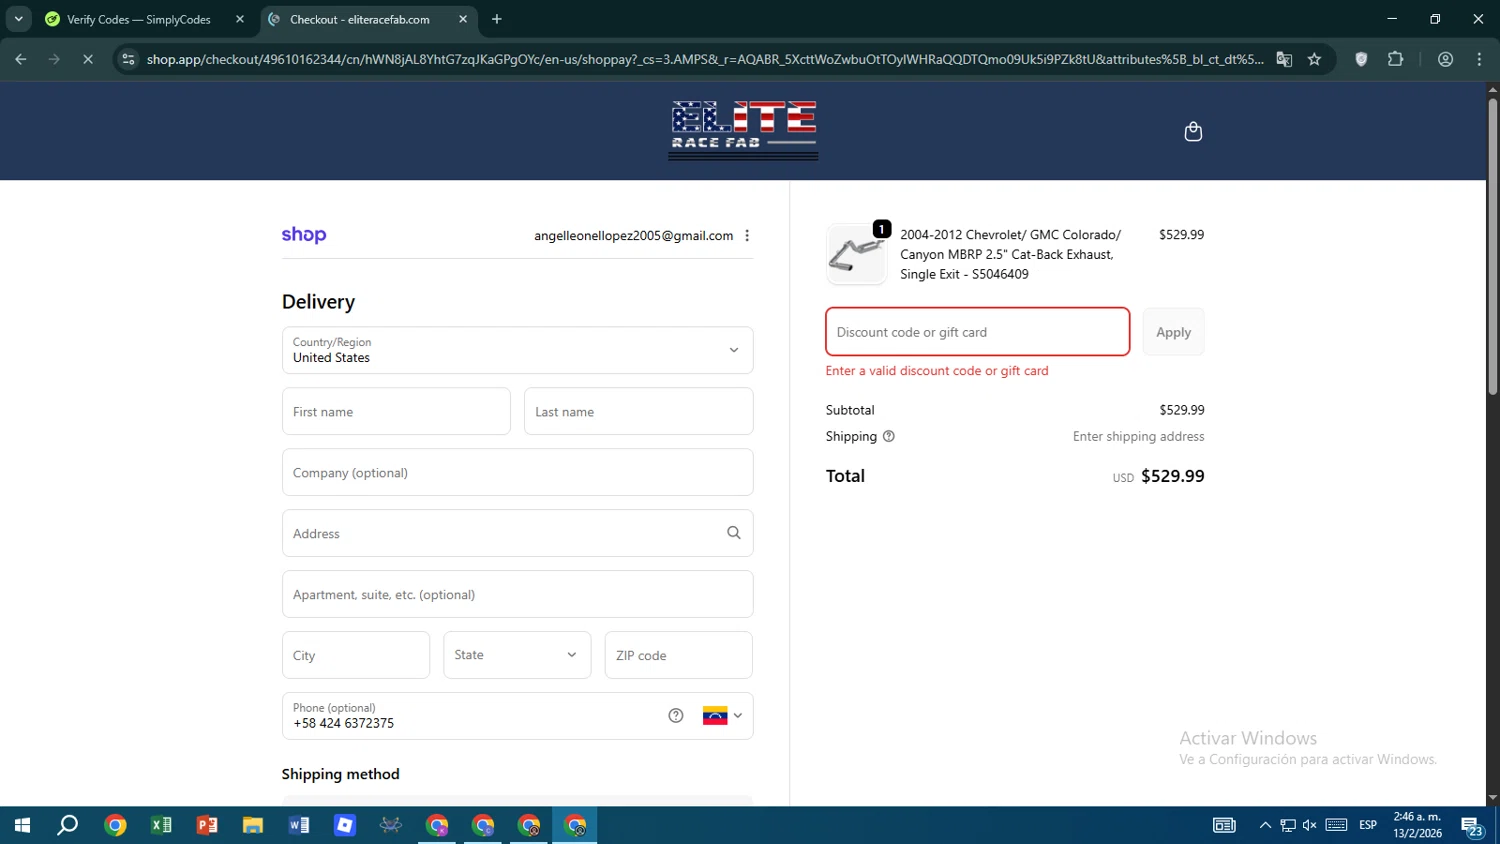Click the exhaust product thumbnail
The height and width of the screenshot is (844, 1500).
pos(856,254)
